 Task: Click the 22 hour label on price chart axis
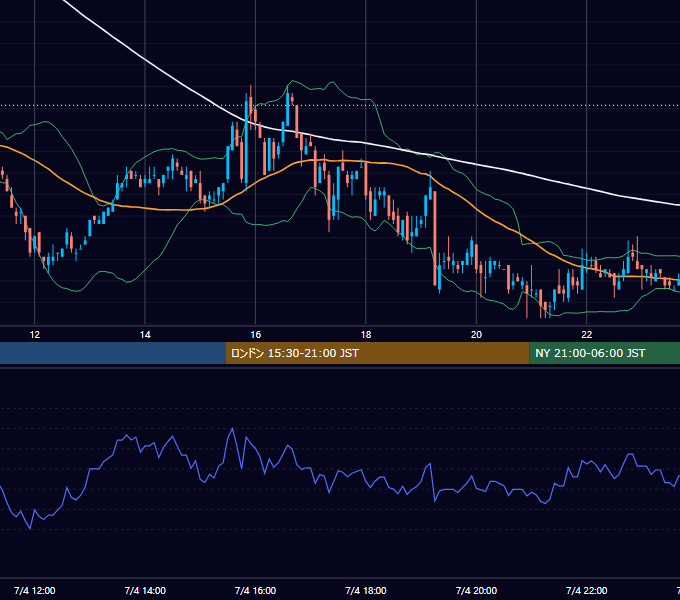586,335
